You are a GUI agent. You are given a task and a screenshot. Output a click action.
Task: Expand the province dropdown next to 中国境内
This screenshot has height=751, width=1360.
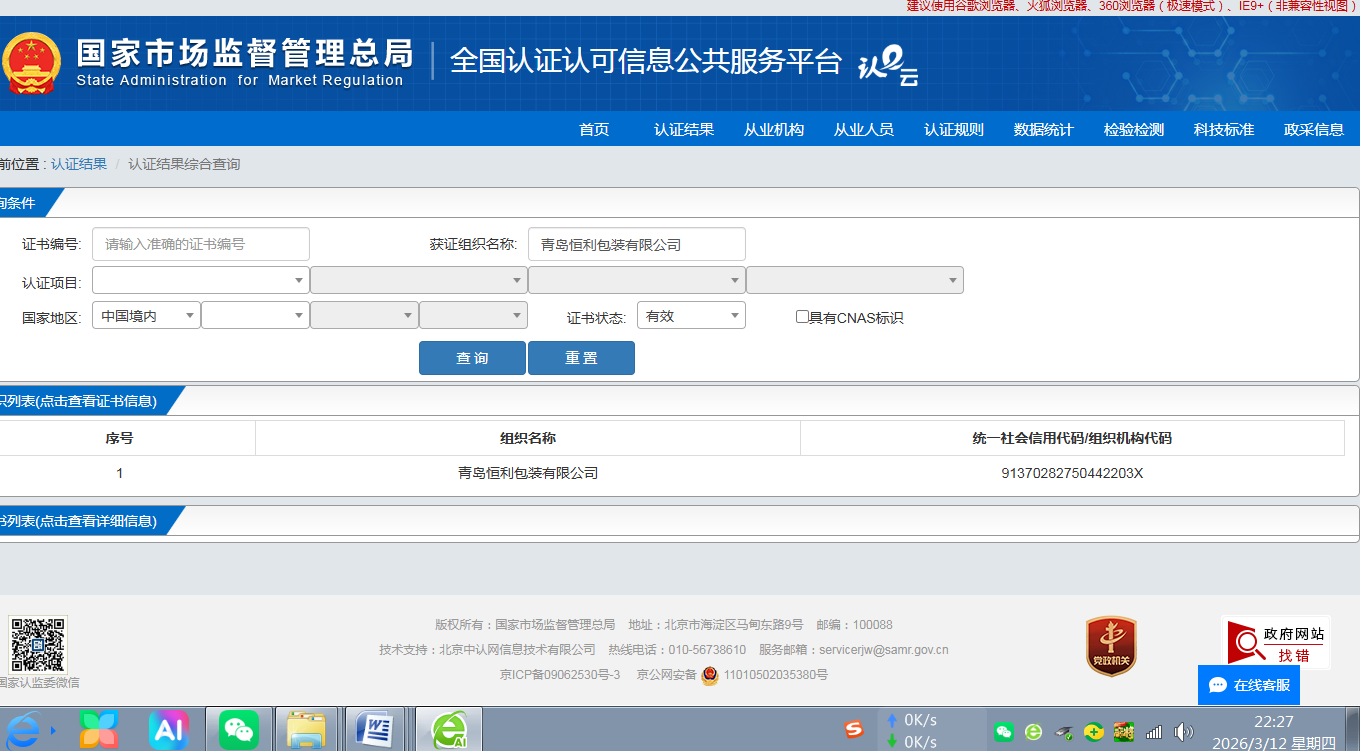click(255, 315)
